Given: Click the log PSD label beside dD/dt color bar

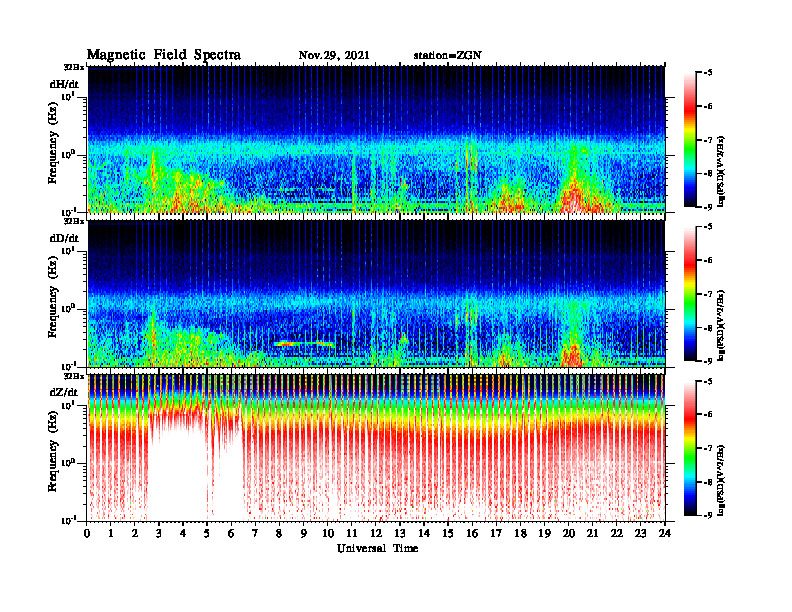Looking at the screenshot, I should tap(722, 324).
